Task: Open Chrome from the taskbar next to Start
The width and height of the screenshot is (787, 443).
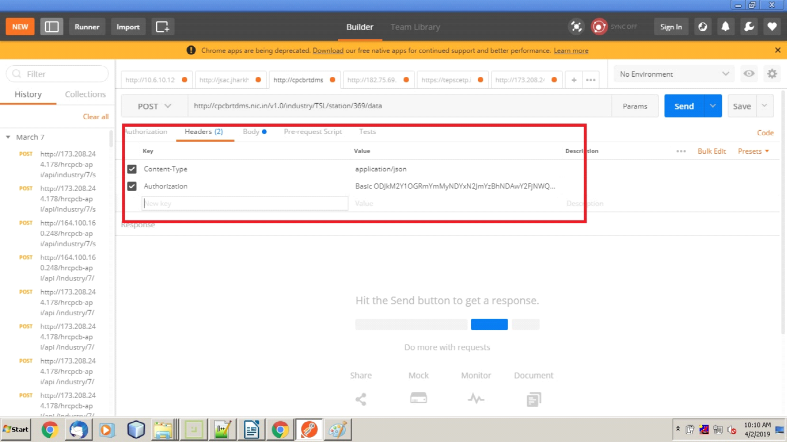Action: click(x=49, y=430)
